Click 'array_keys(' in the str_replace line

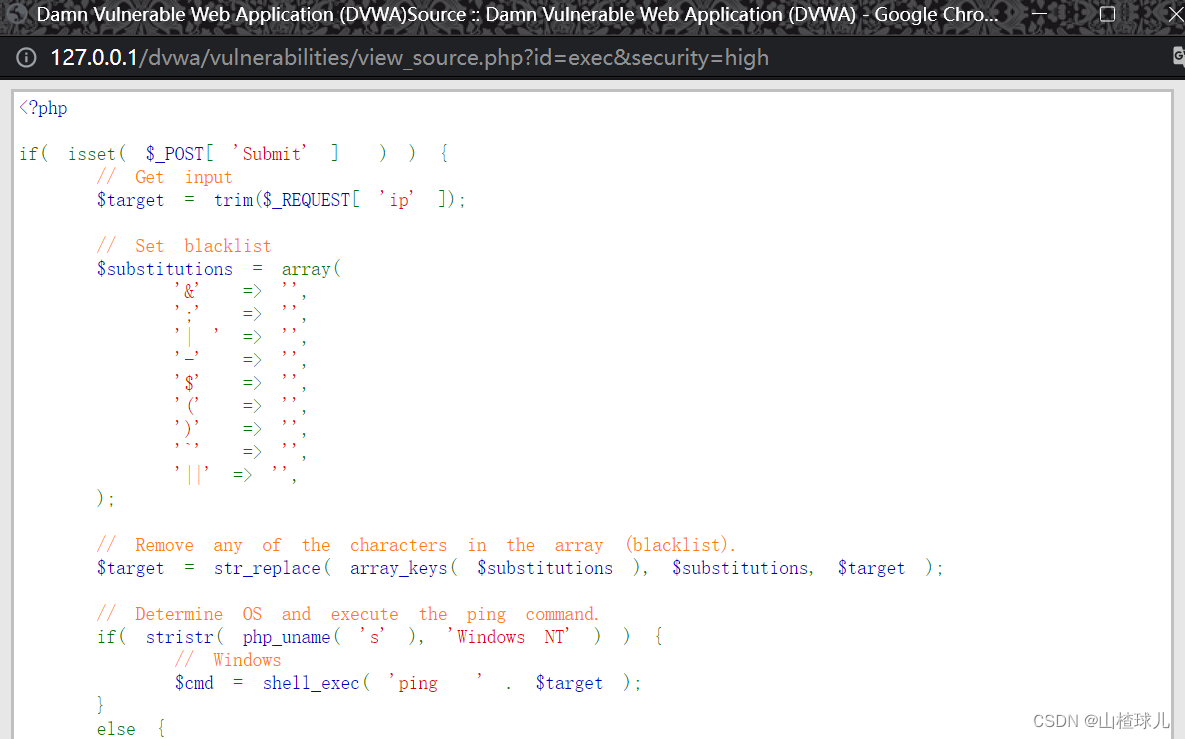(404, 567)
